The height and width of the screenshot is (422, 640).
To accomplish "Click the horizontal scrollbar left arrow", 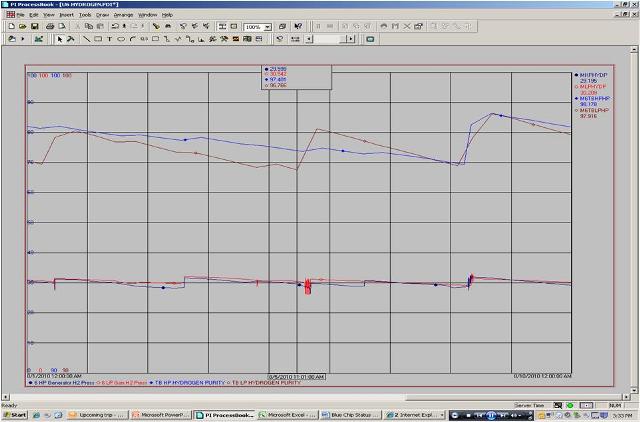I will point(5,397).
